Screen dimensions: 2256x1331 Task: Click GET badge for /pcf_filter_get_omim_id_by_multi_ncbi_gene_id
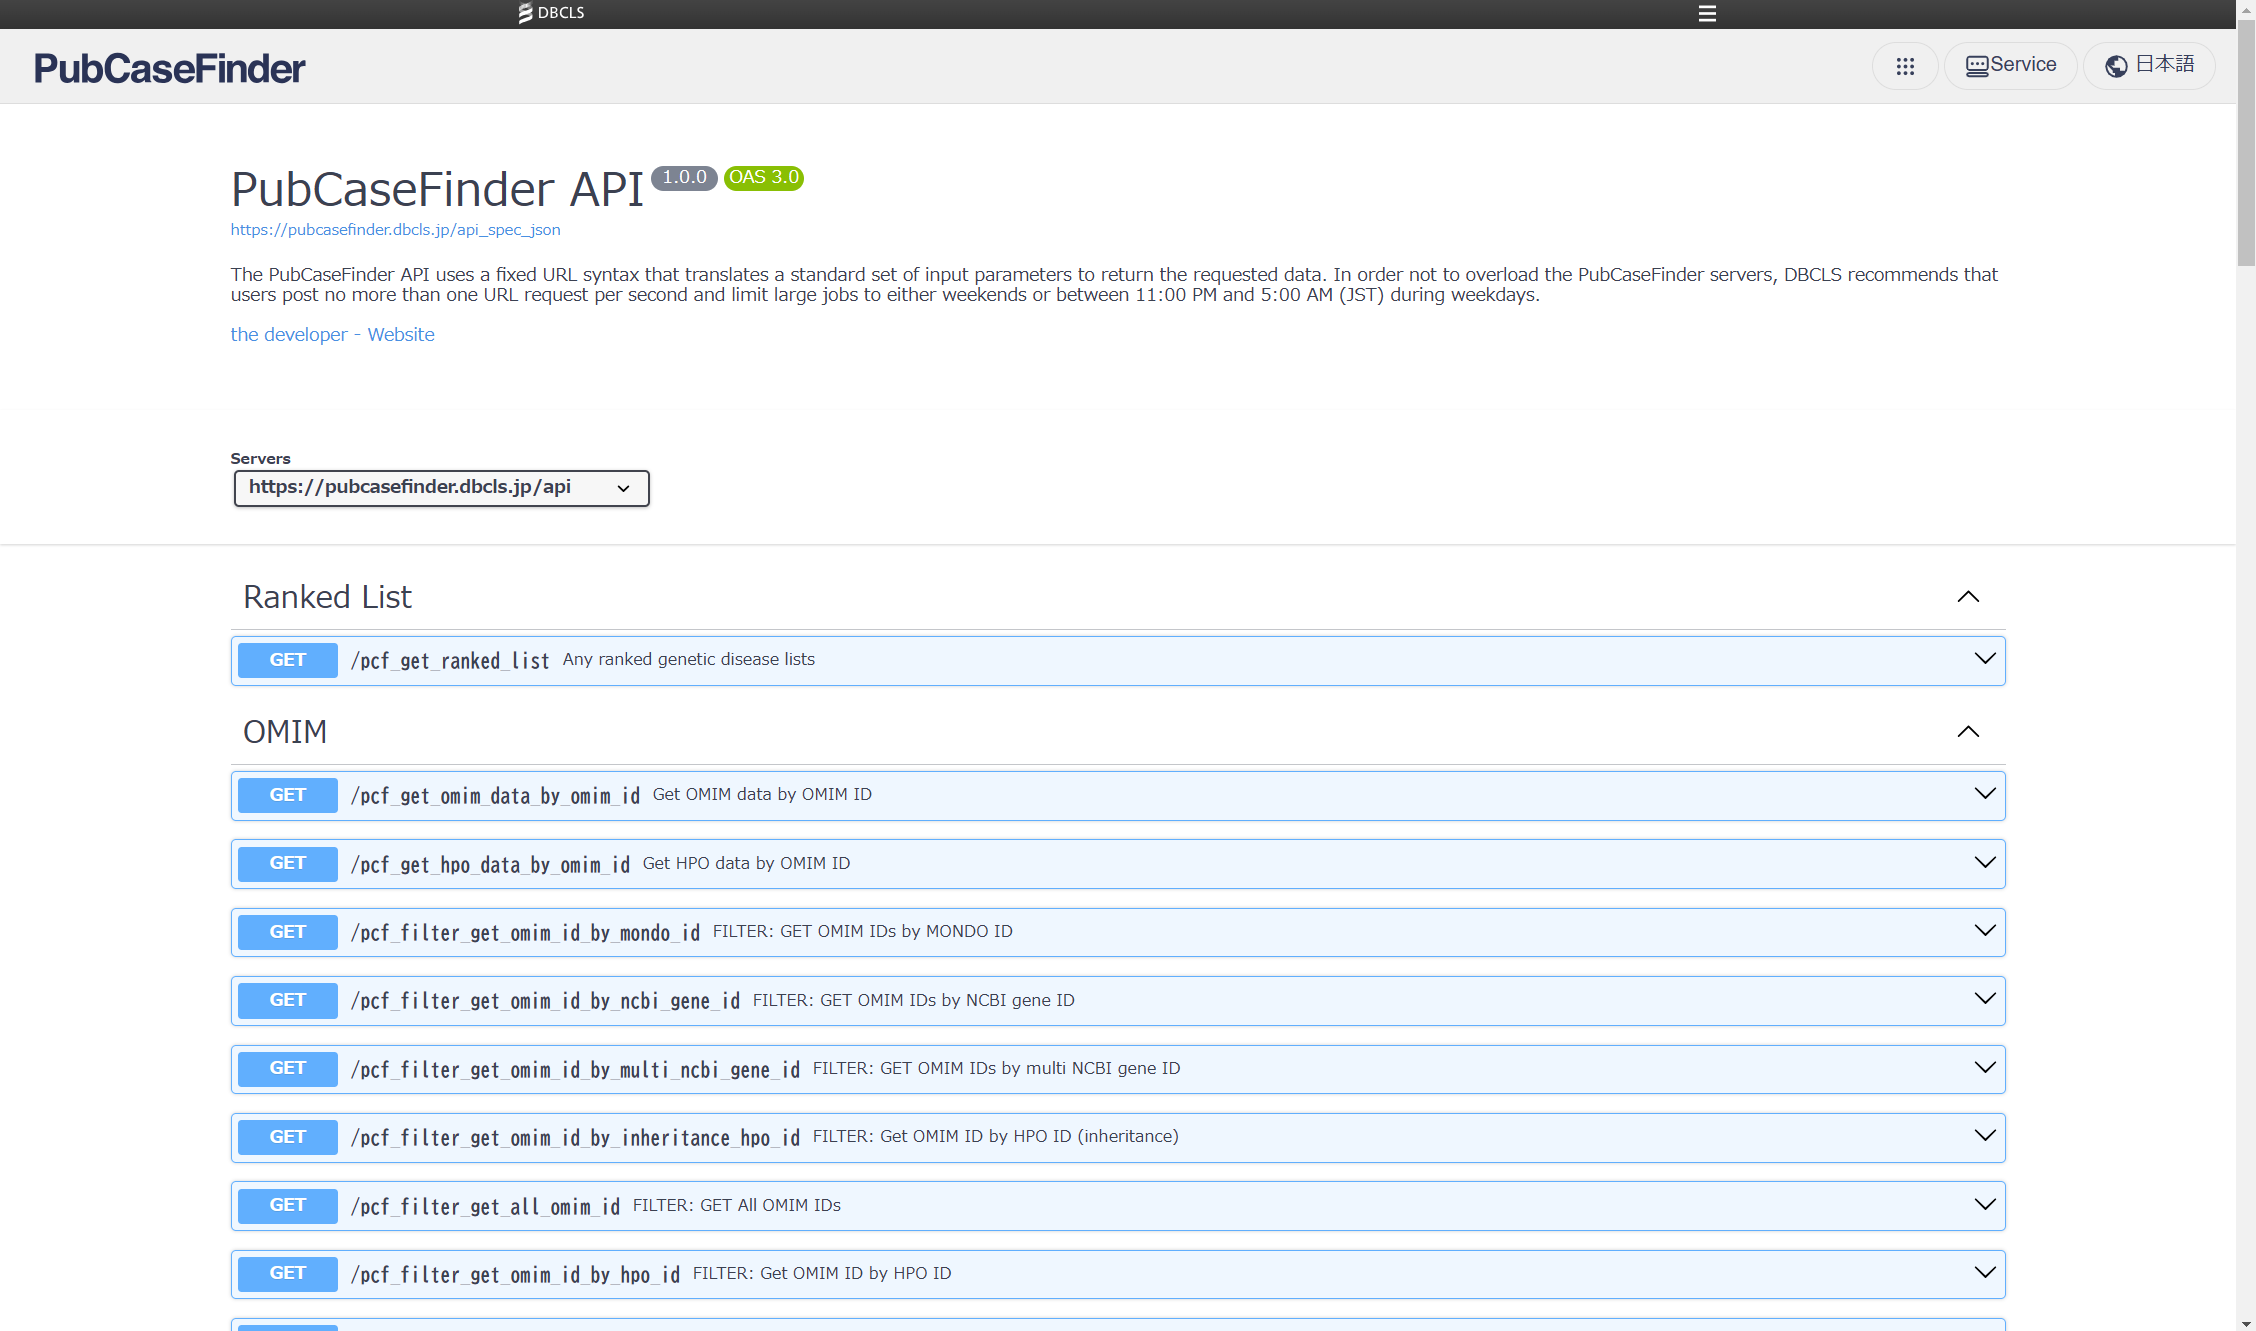pyautogui.click(x=288, y=1068)
